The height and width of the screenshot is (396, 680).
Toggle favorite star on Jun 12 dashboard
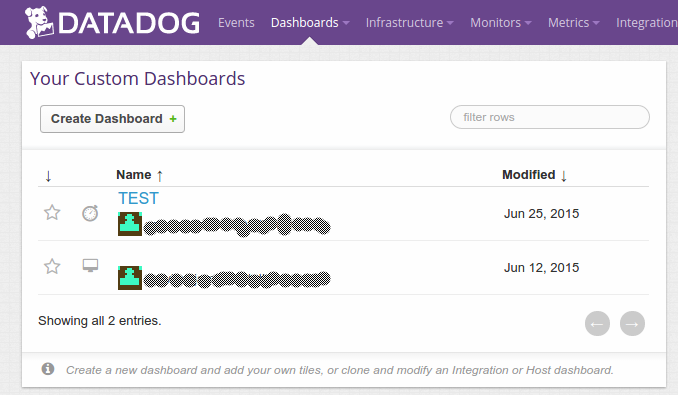(52, 266)
